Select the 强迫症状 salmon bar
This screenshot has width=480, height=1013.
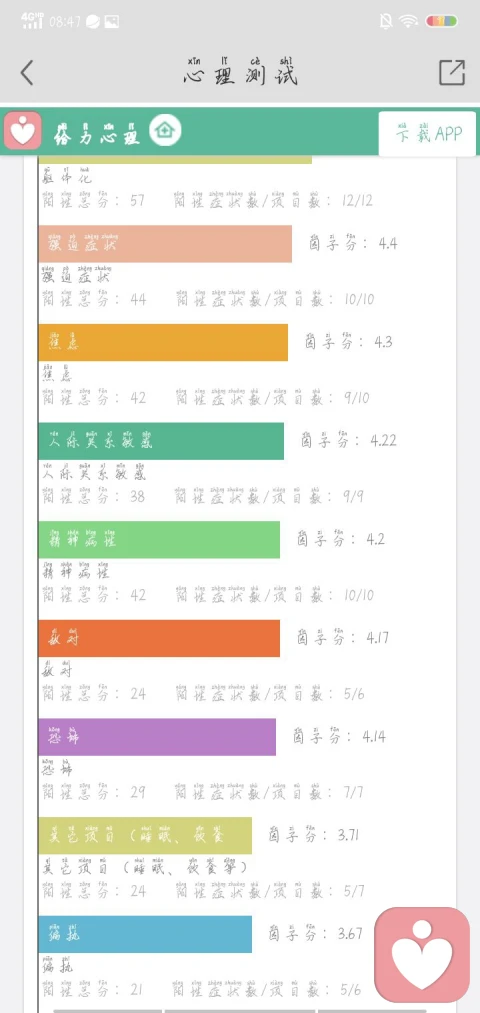pos(165,244)
